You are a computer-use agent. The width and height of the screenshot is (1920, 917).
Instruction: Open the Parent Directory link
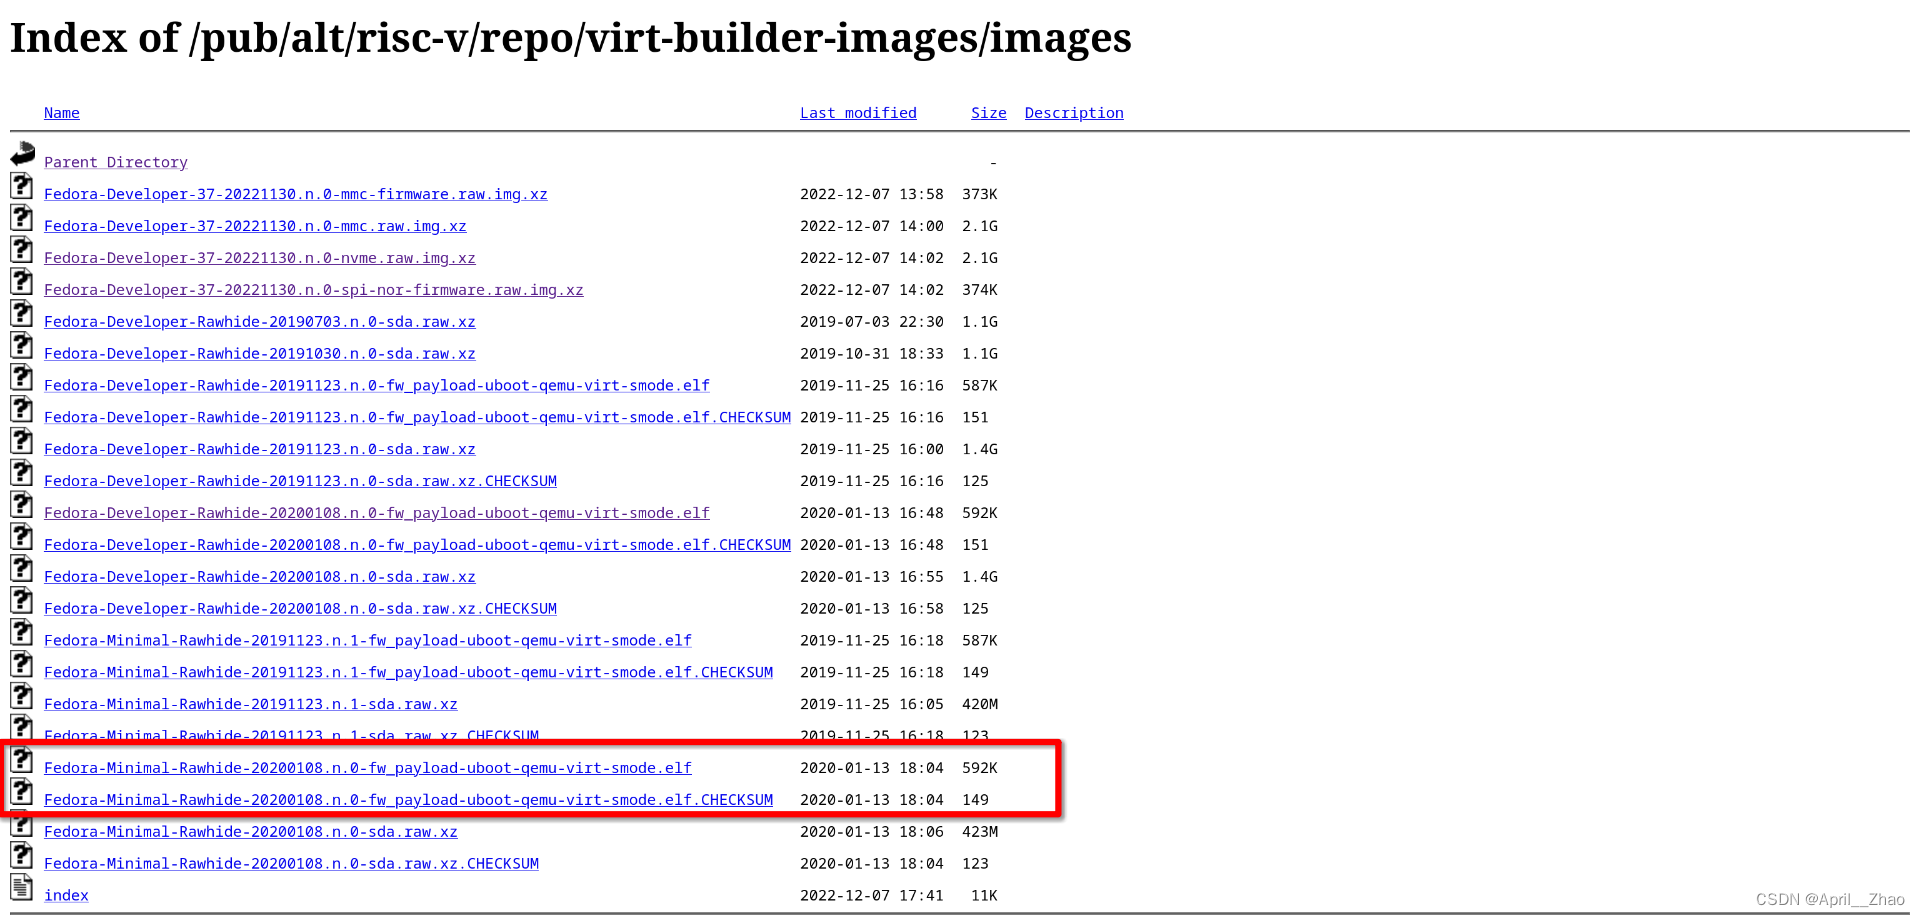pos(116,162)
